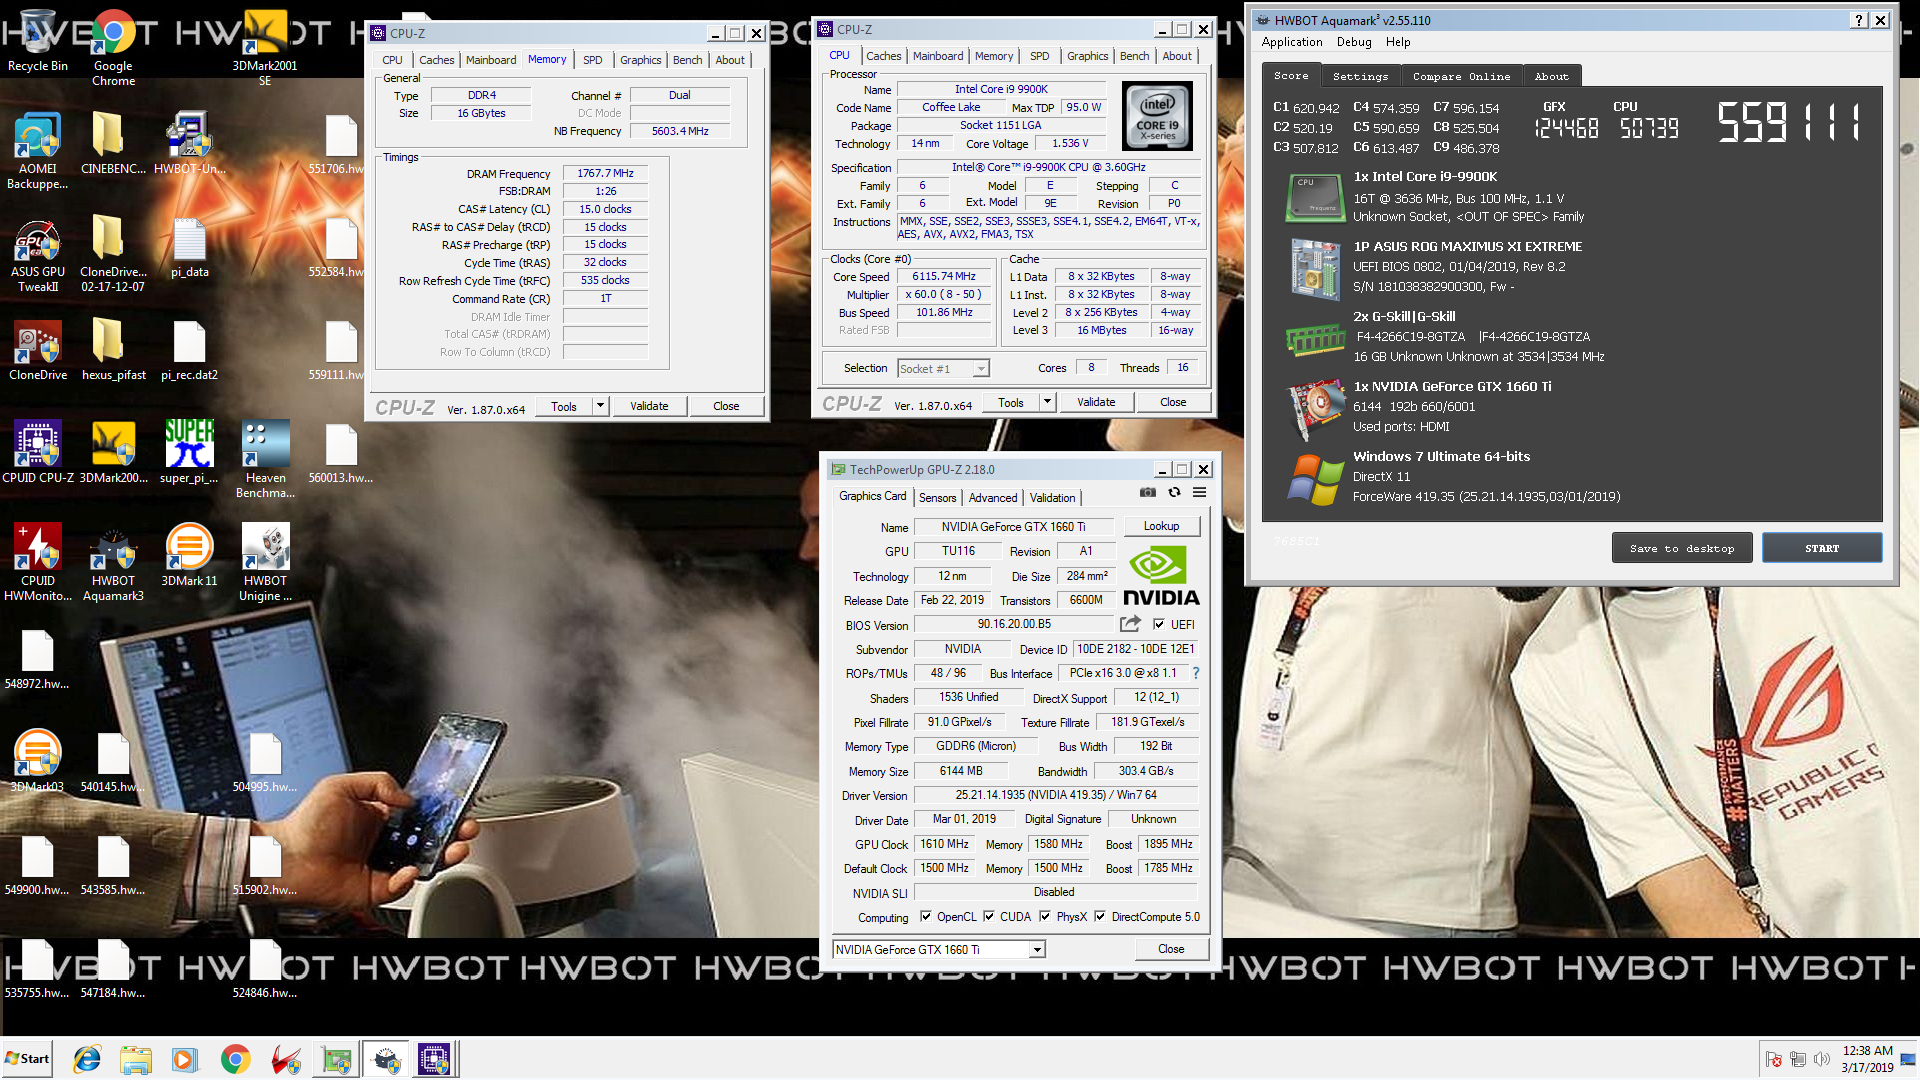Click the bus interface question mark in GPU-Z
Screen dimensions: 1920x1080
1195,673
